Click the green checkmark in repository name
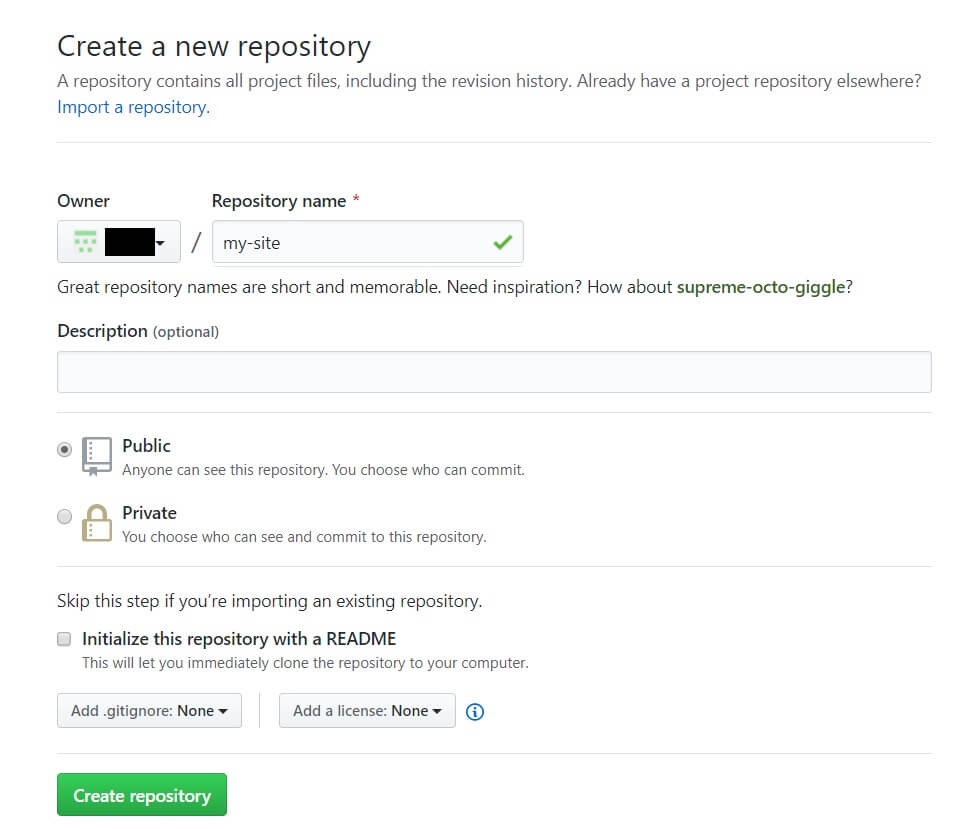Screen dimensions: 973x829 coord(502,242)
